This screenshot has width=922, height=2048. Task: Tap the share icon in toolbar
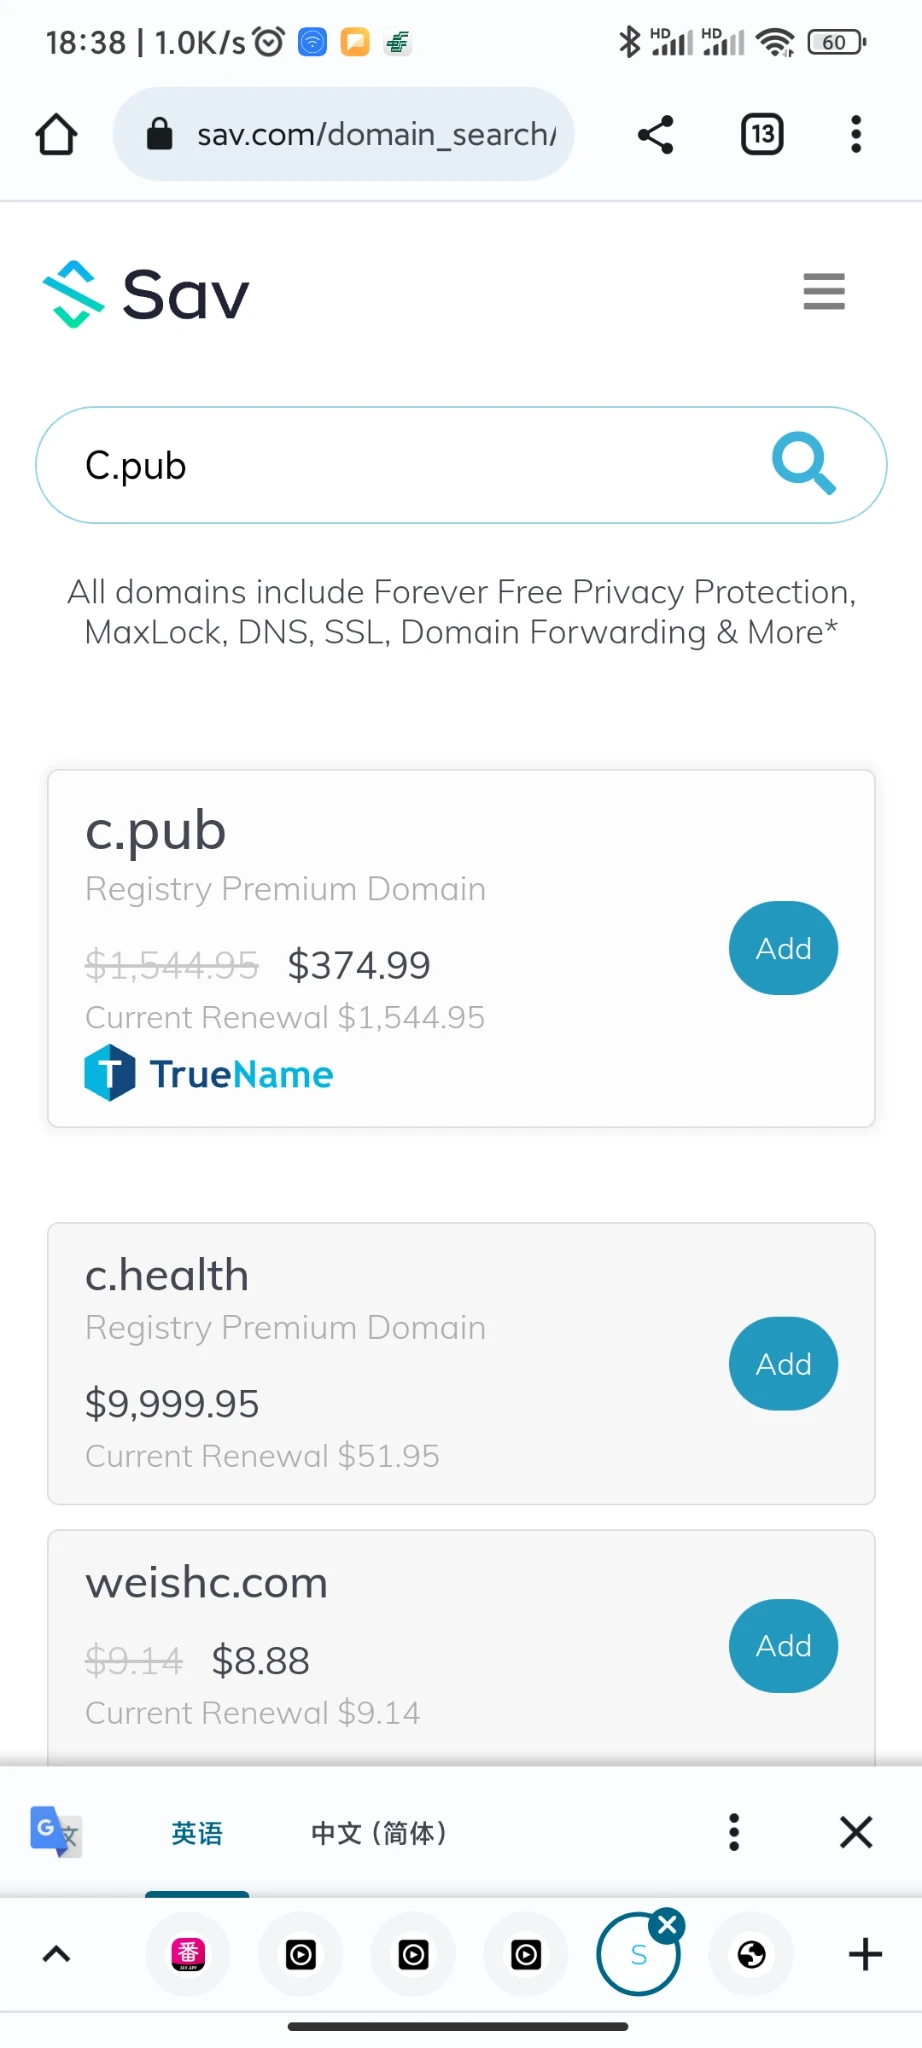(656, 134)
